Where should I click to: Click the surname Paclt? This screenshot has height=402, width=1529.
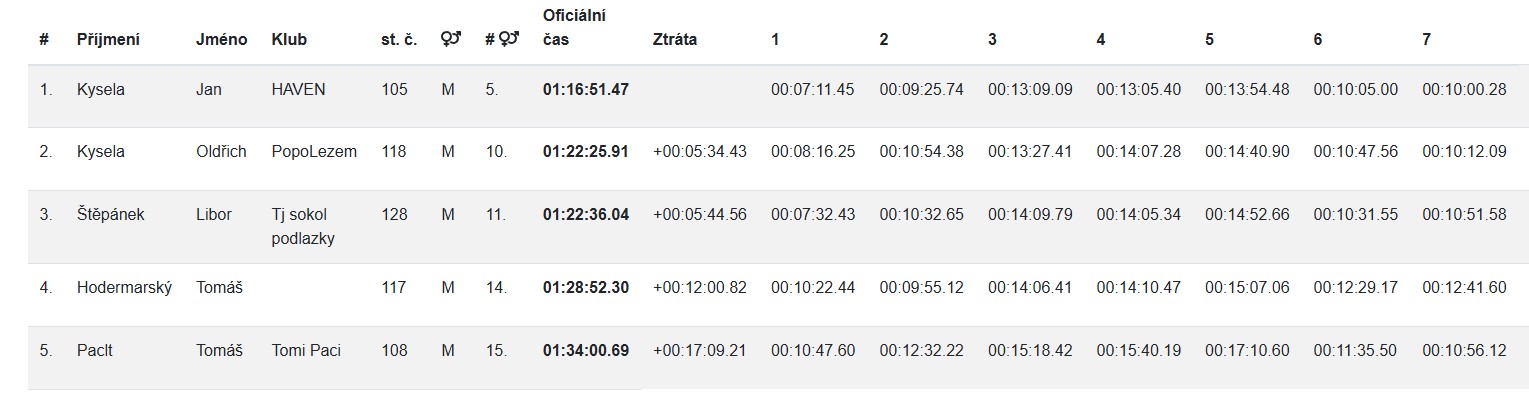[x=96, y=351]
